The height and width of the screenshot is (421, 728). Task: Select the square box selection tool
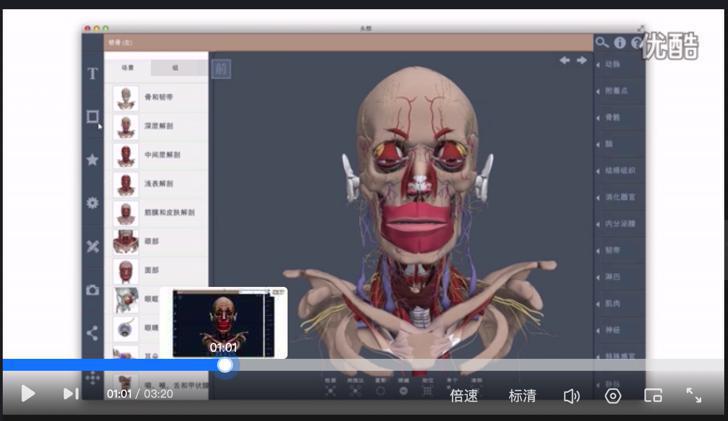click(92, 117)
